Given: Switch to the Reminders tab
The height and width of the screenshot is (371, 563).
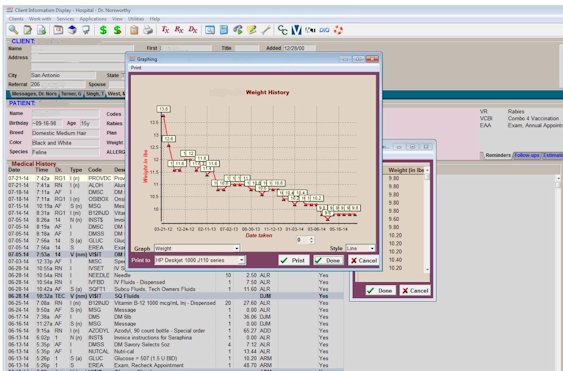Looking at the screenshot, I should [498, 155].
